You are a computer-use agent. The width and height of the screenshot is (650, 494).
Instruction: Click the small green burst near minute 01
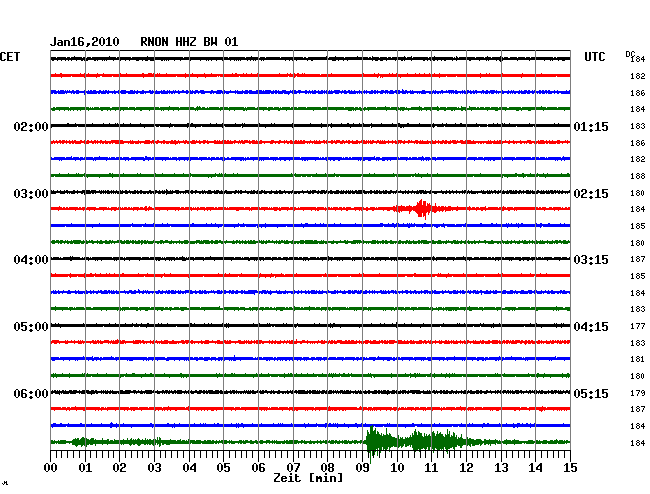coord(81,442)
